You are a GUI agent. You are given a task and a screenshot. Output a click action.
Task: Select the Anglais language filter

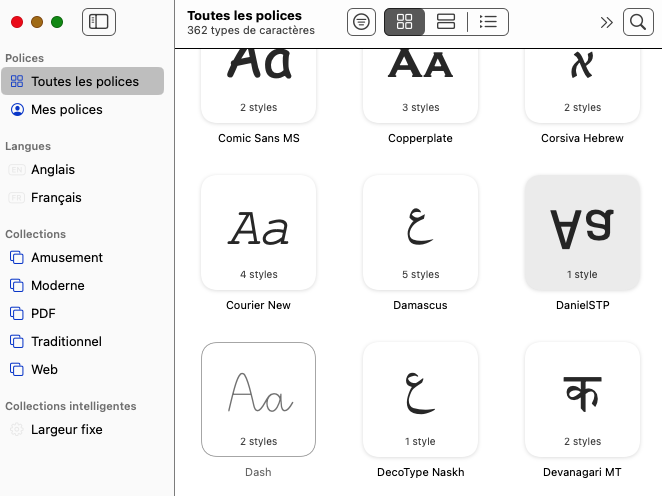(52, 169)
